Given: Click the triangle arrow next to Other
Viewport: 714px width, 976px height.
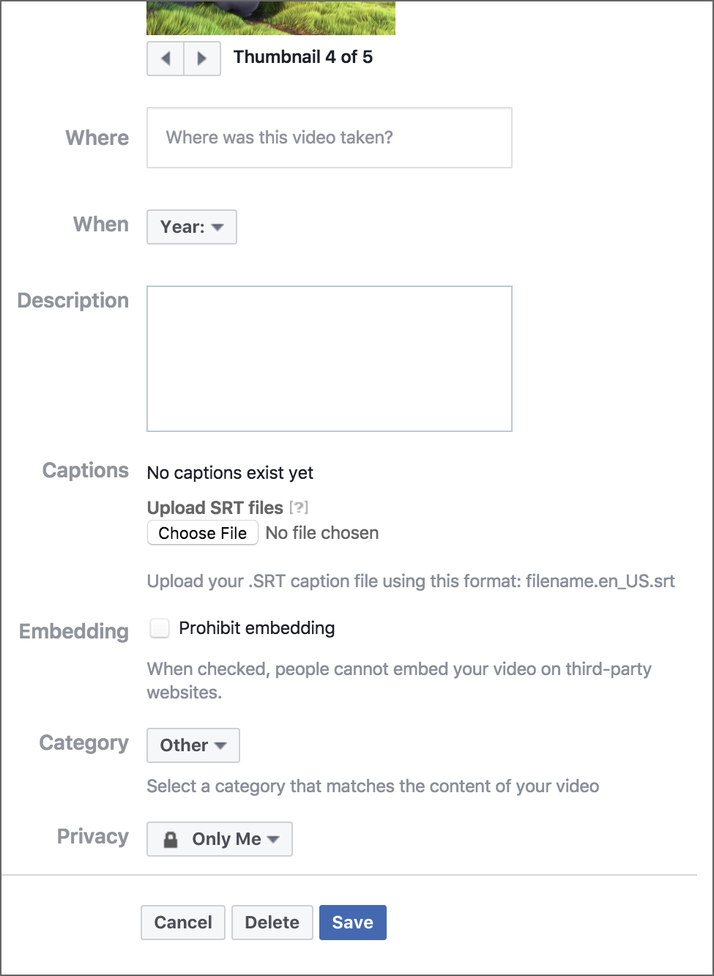Looking at the screenshot, I should 220,745.
